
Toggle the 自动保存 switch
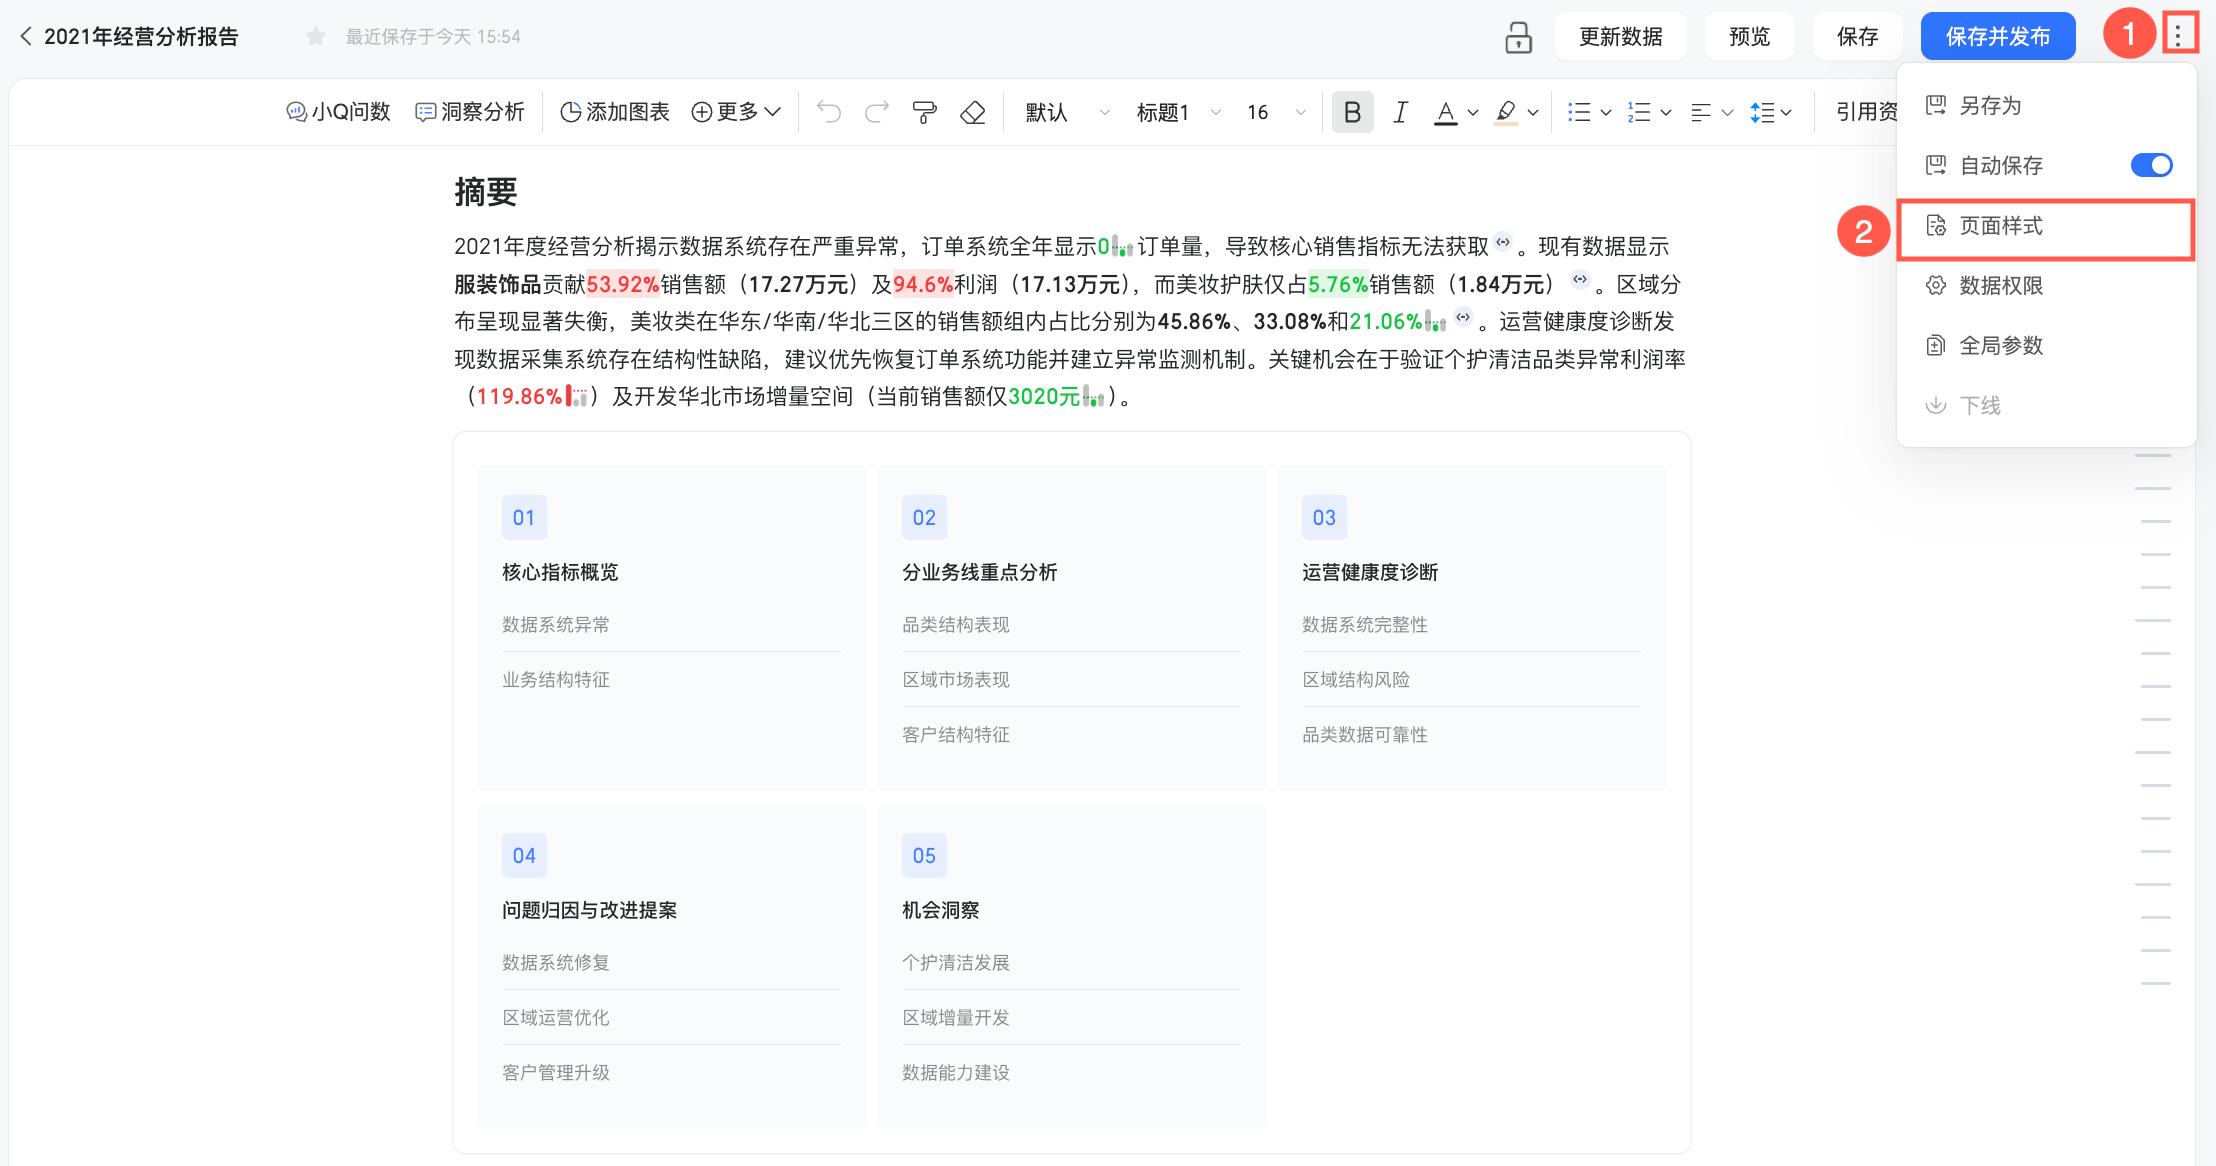pos(2151,165)
